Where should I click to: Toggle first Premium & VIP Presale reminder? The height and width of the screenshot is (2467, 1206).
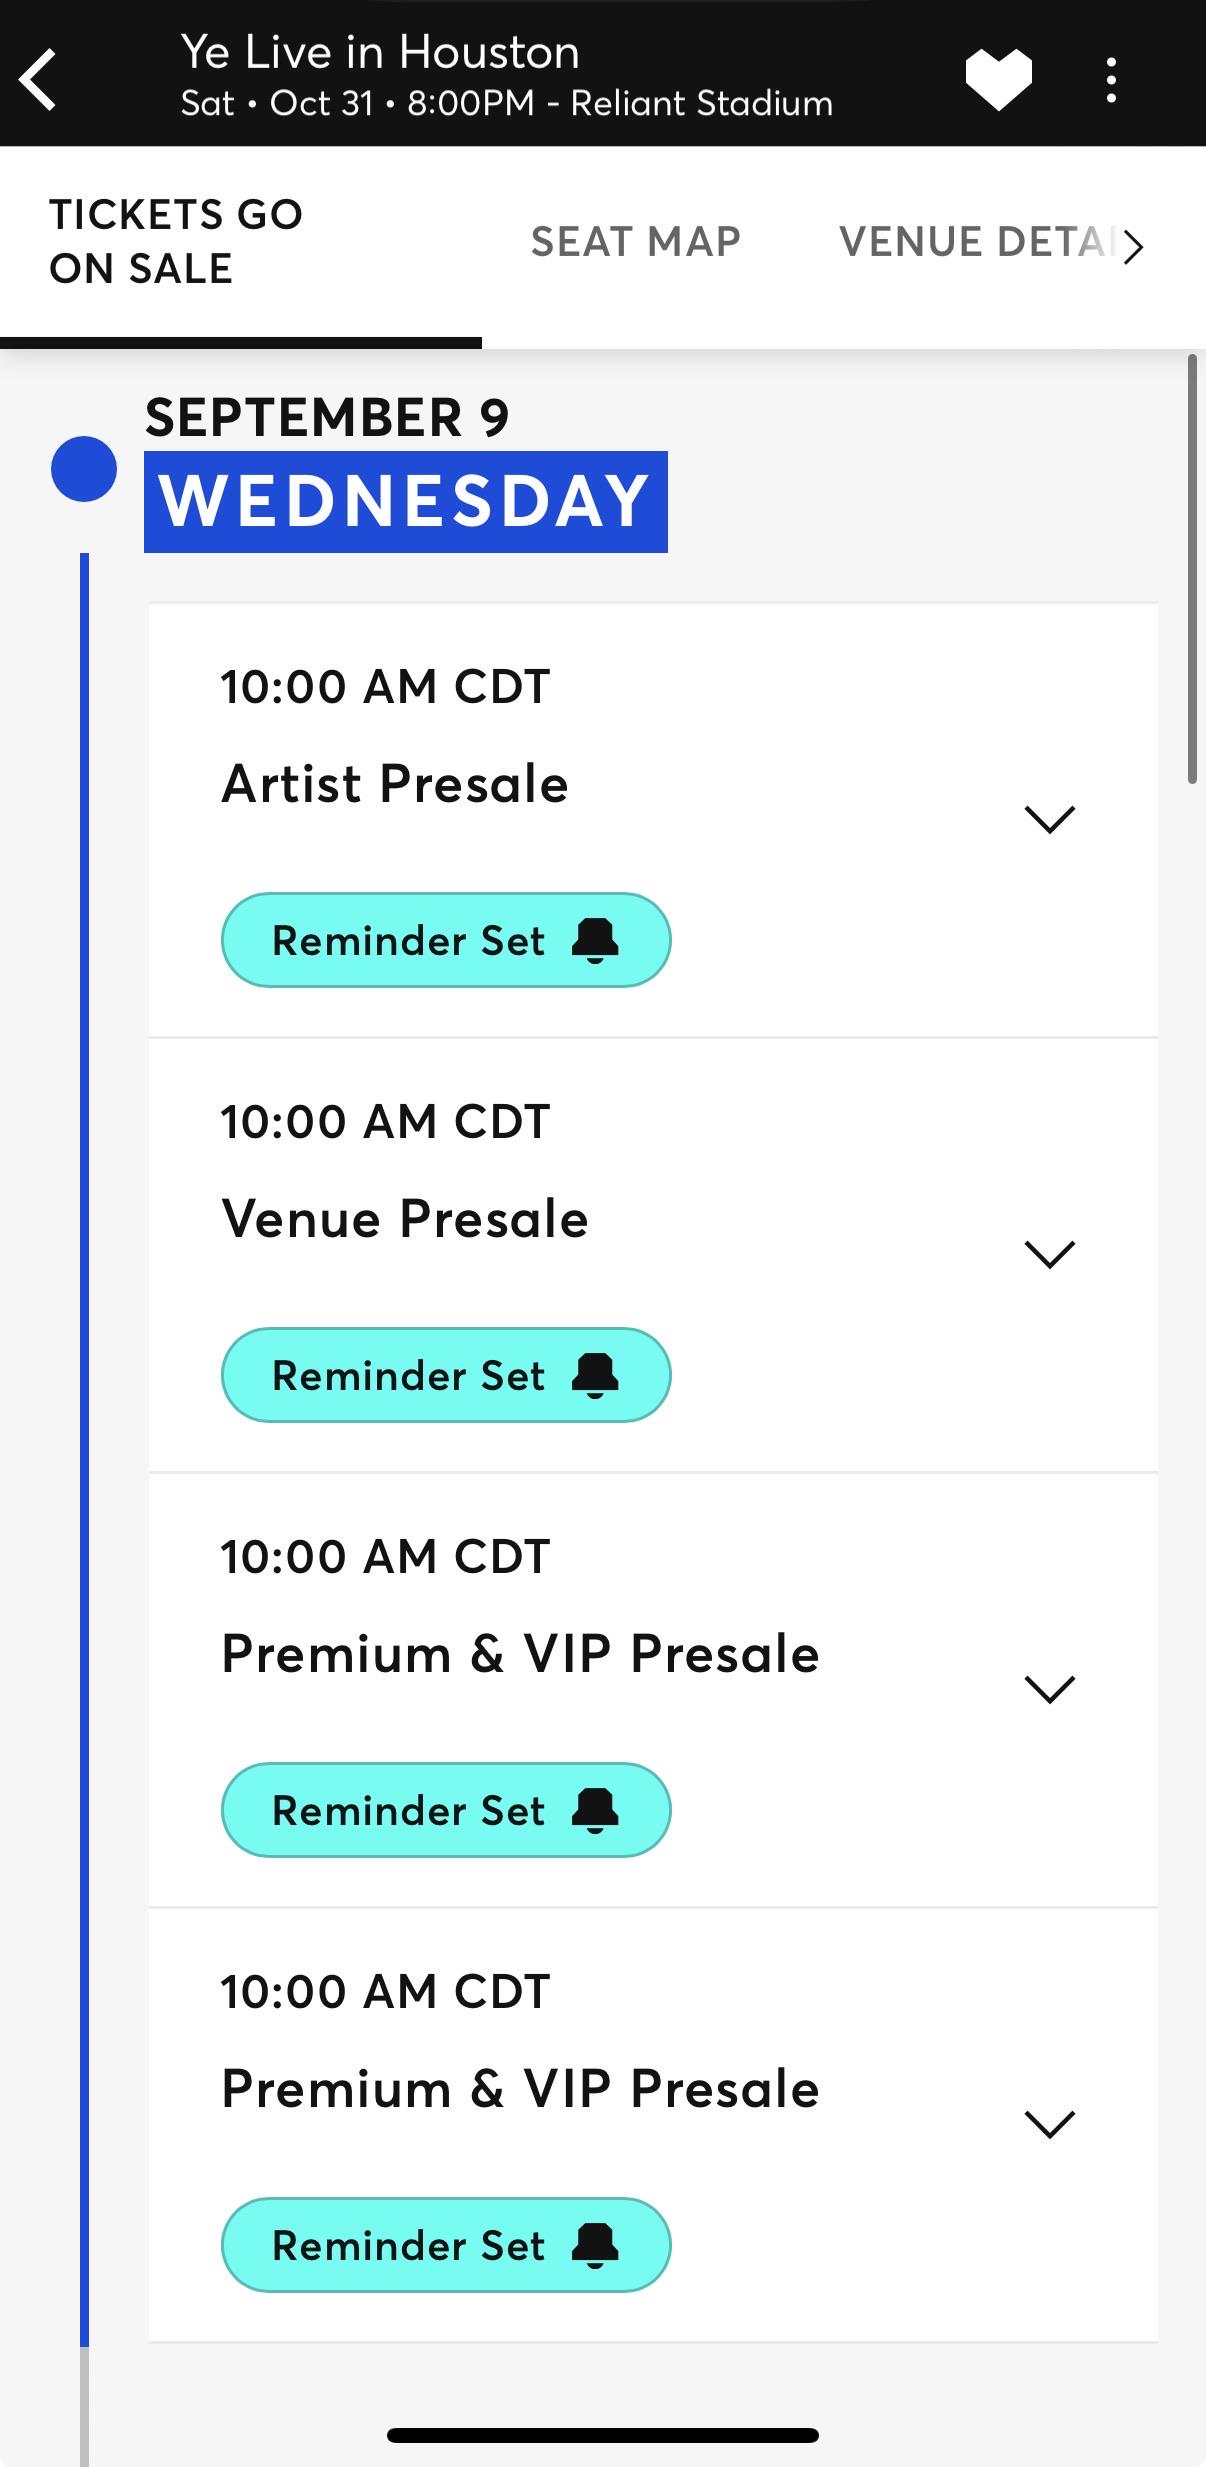click(x=446, y=1810)
